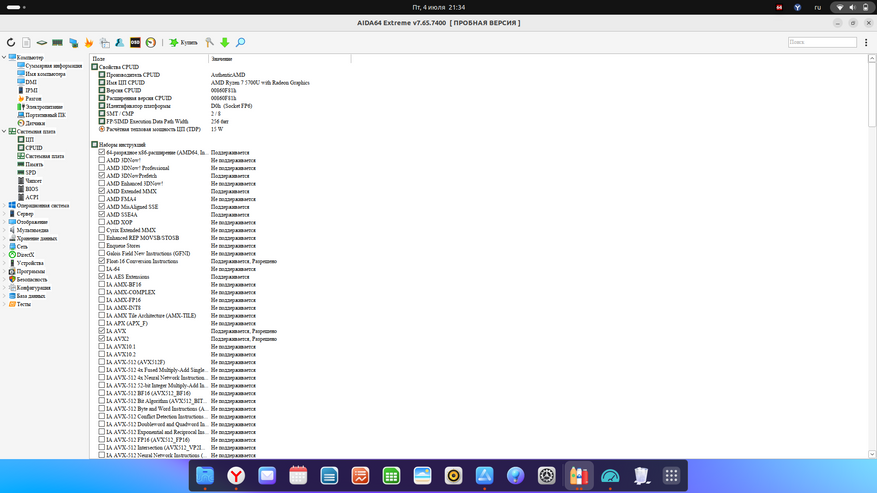Toggle the Float-16 Conversion Instructions checkbox
Viewport: 877px width, 493px height.
(x=102, y=261)
